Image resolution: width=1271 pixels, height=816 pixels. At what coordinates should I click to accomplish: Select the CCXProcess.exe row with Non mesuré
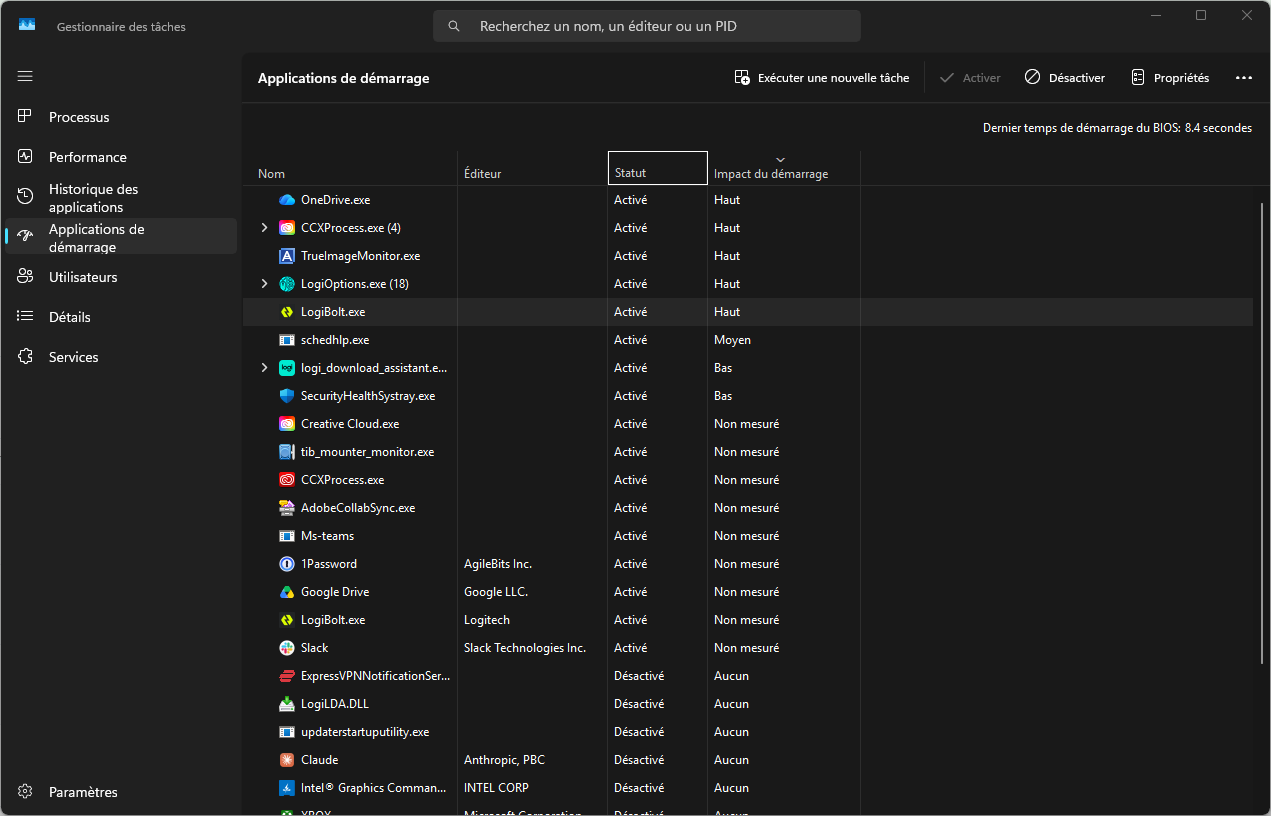pyautogui.click(x=748, y=480)
